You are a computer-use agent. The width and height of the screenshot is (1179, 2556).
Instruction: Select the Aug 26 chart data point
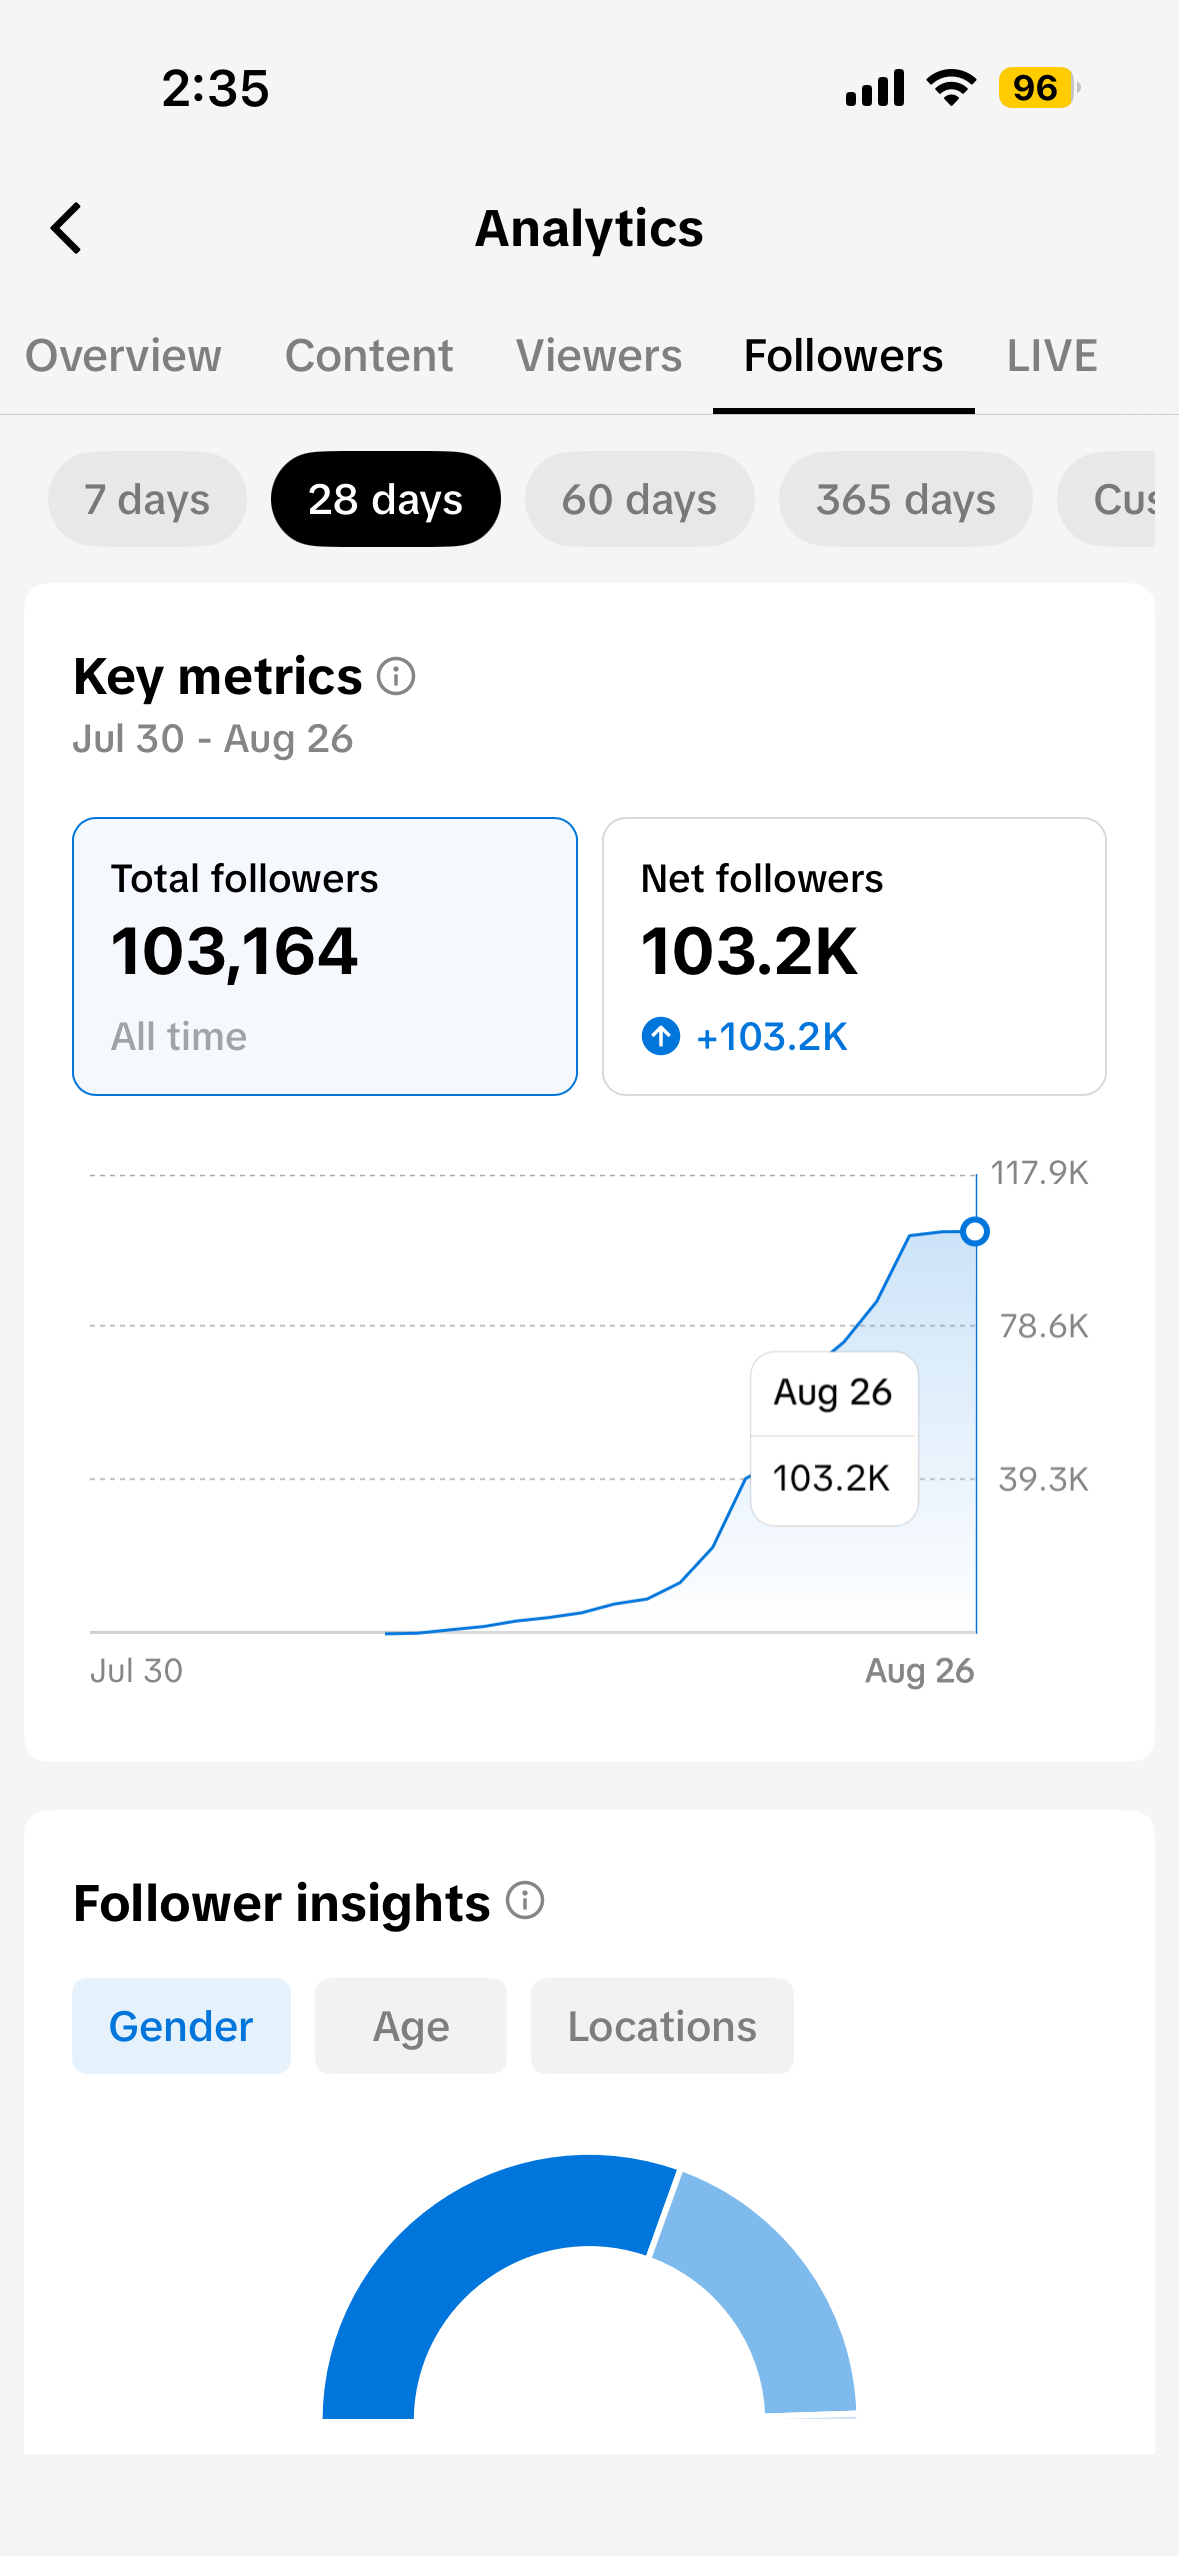[x=975, y=1231]
